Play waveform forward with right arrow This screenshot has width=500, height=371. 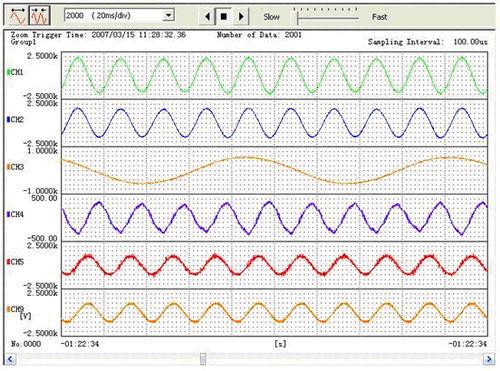[x=241, y=16]
